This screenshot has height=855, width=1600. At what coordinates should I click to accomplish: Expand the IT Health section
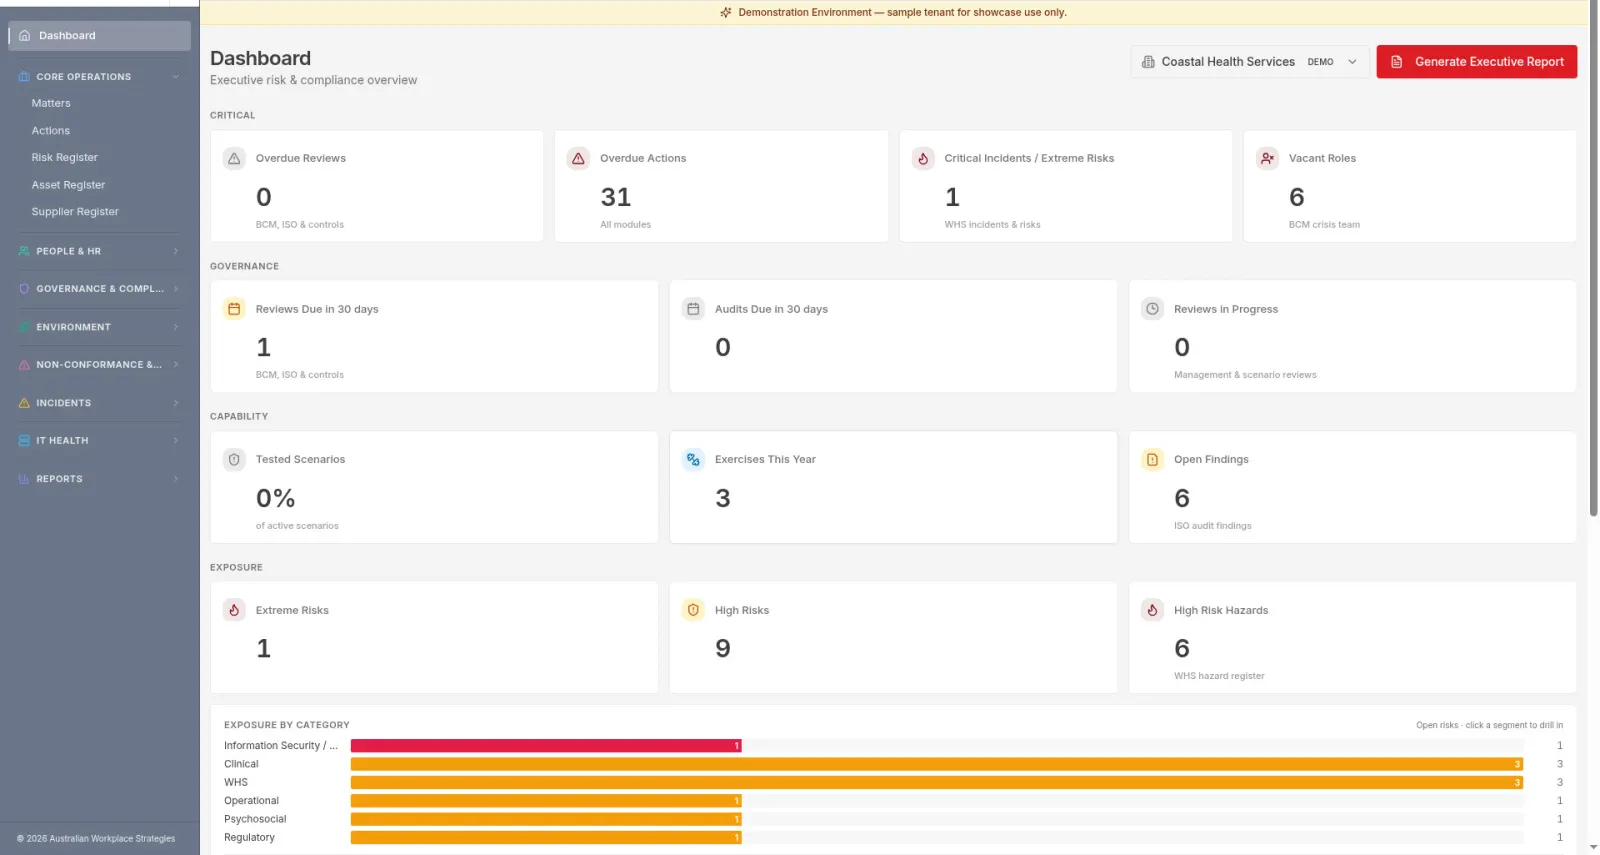pyautogui.click(x=176, y=441)
